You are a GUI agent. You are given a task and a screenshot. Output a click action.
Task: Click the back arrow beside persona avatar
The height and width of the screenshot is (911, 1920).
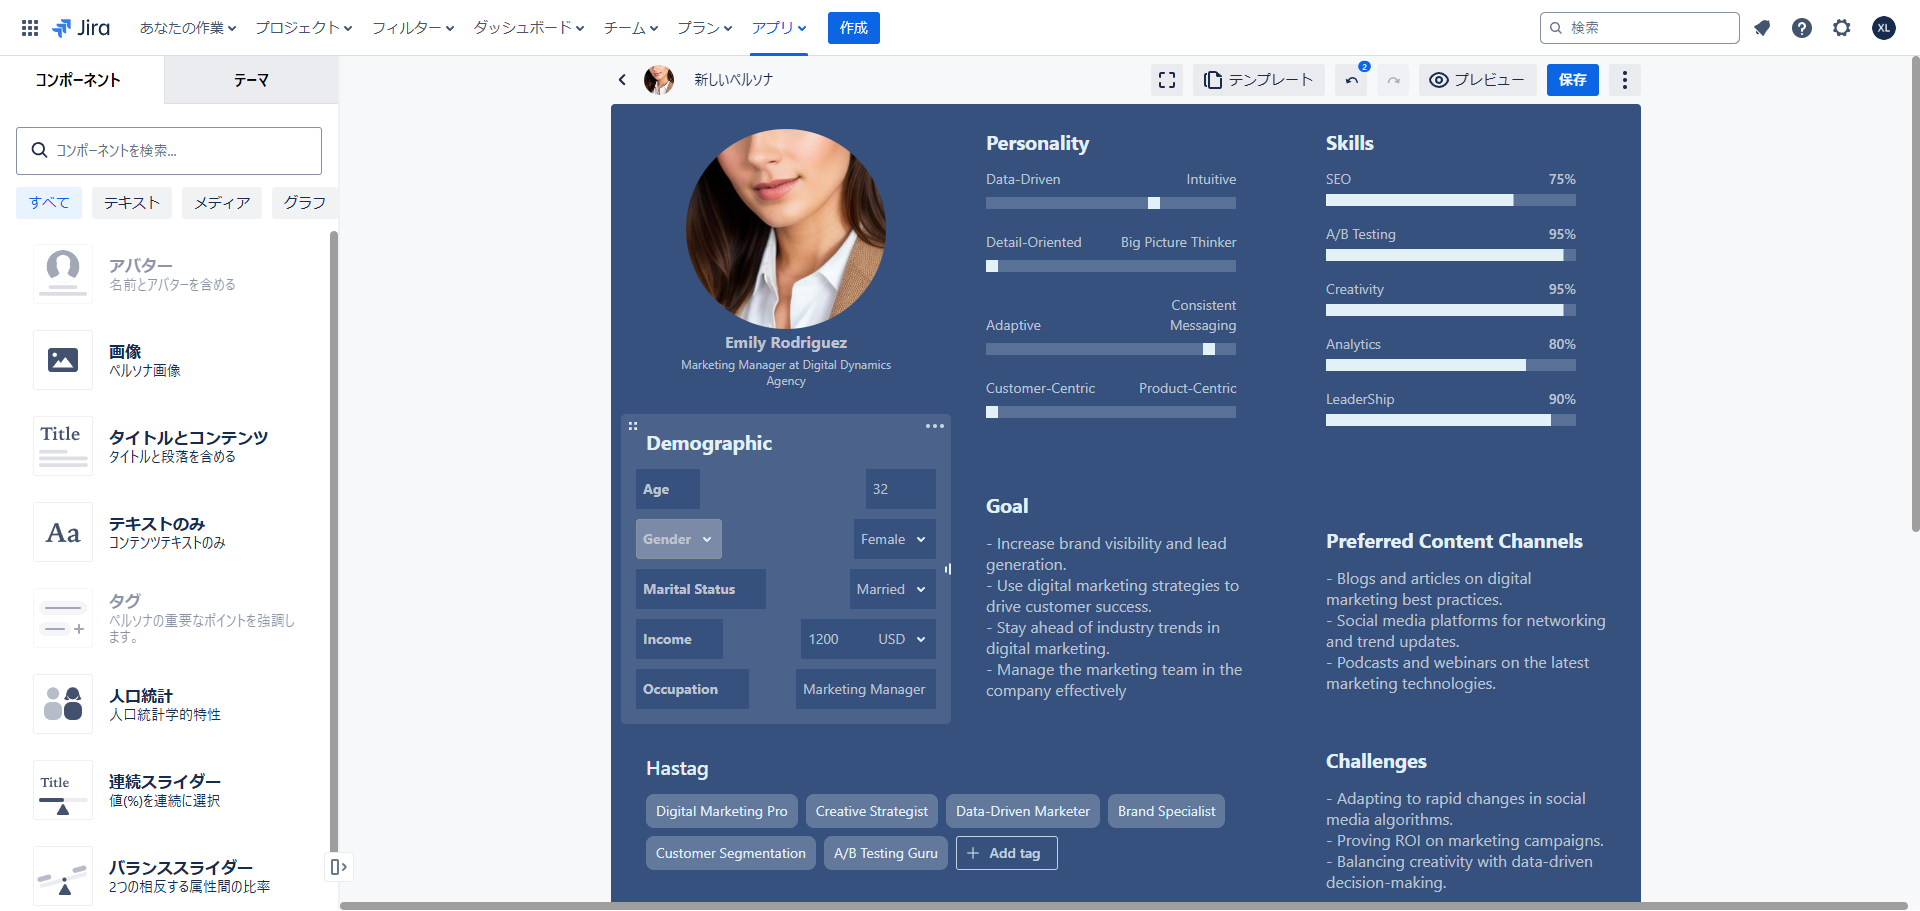click(x=622, y=80)
